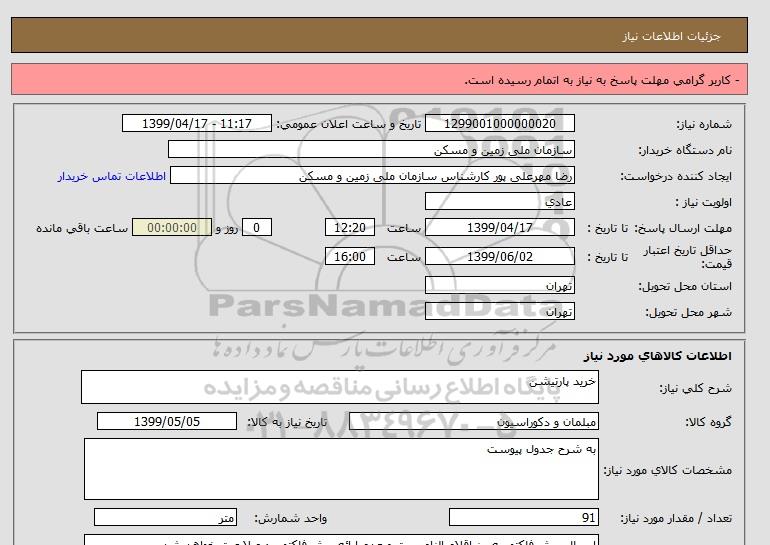Click the quantity field showing 91

coord(524,518)
